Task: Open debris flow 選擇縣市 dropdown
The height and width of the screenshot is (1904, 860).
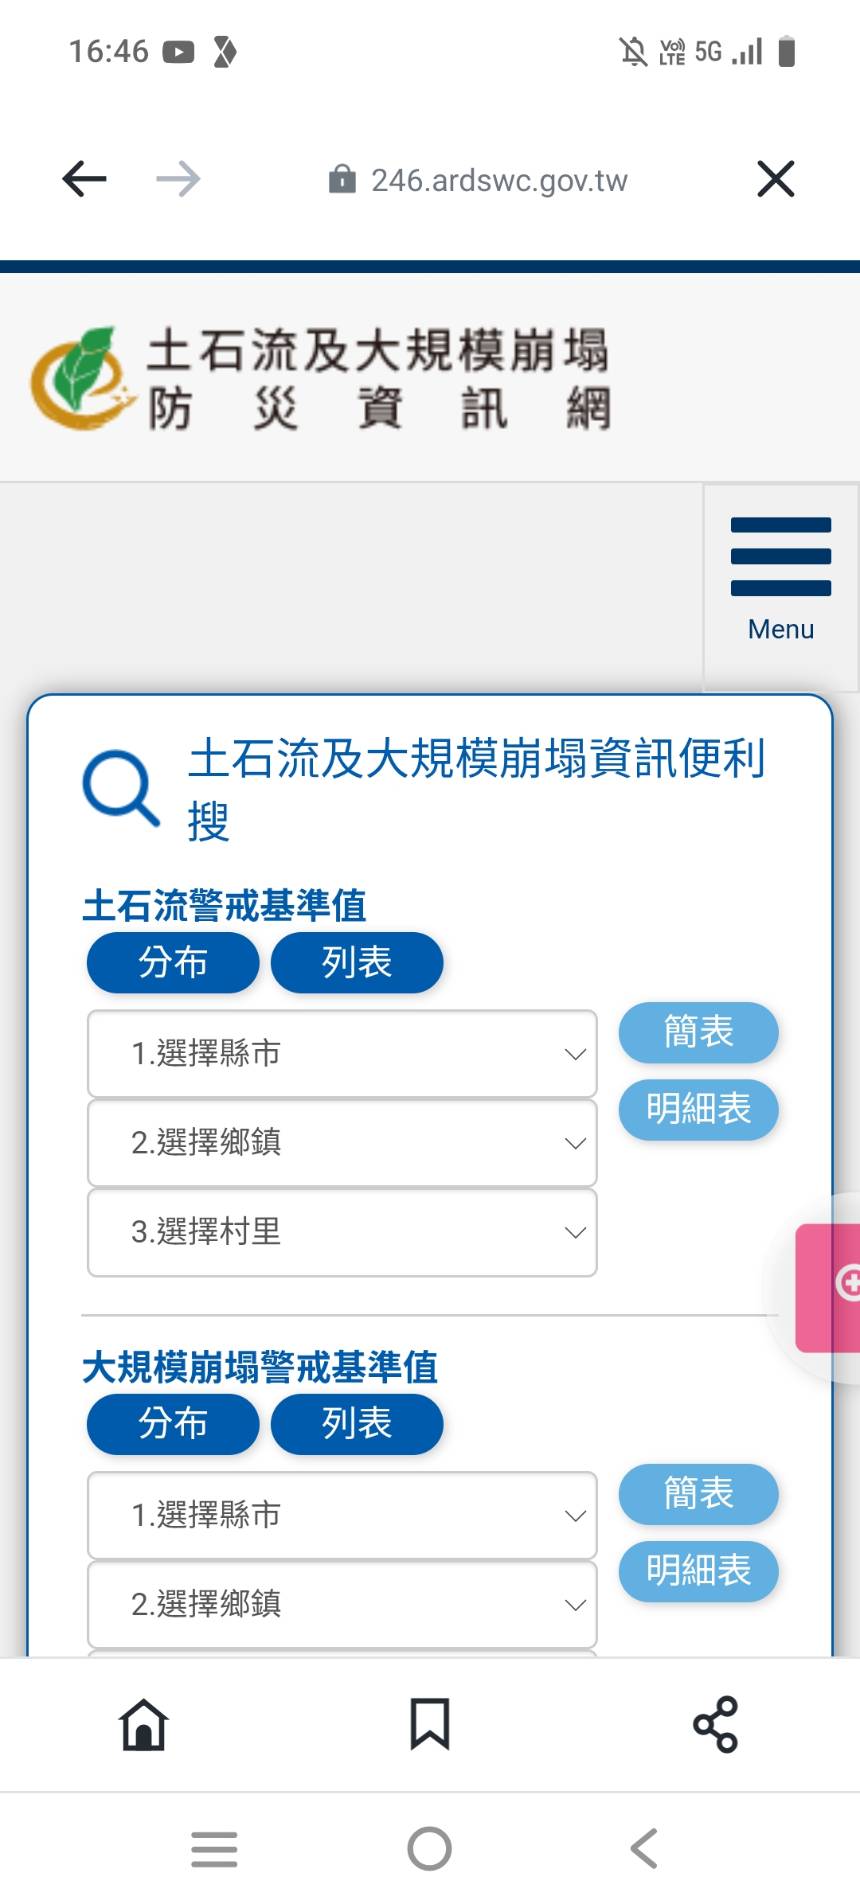Action: click(x=342, y=1053)
